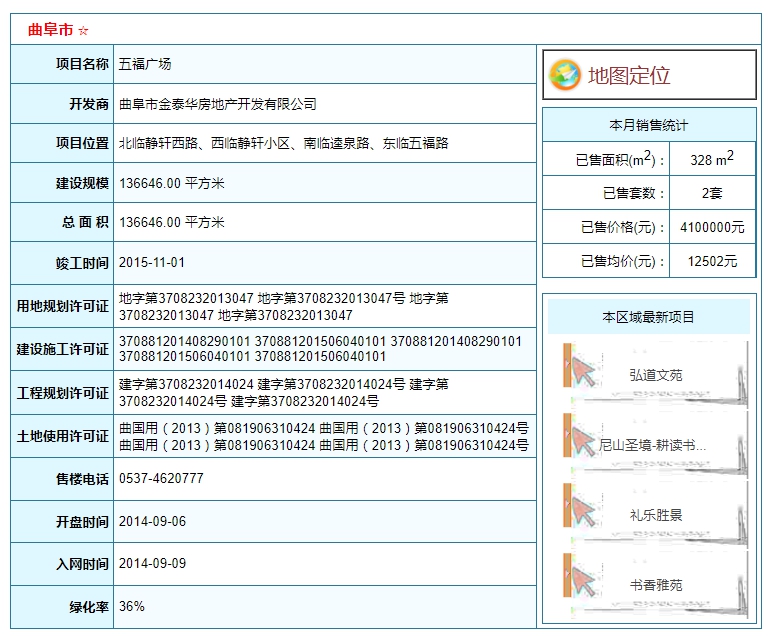Select the 建设施工许可证 number text

click(x=320, y=349)
